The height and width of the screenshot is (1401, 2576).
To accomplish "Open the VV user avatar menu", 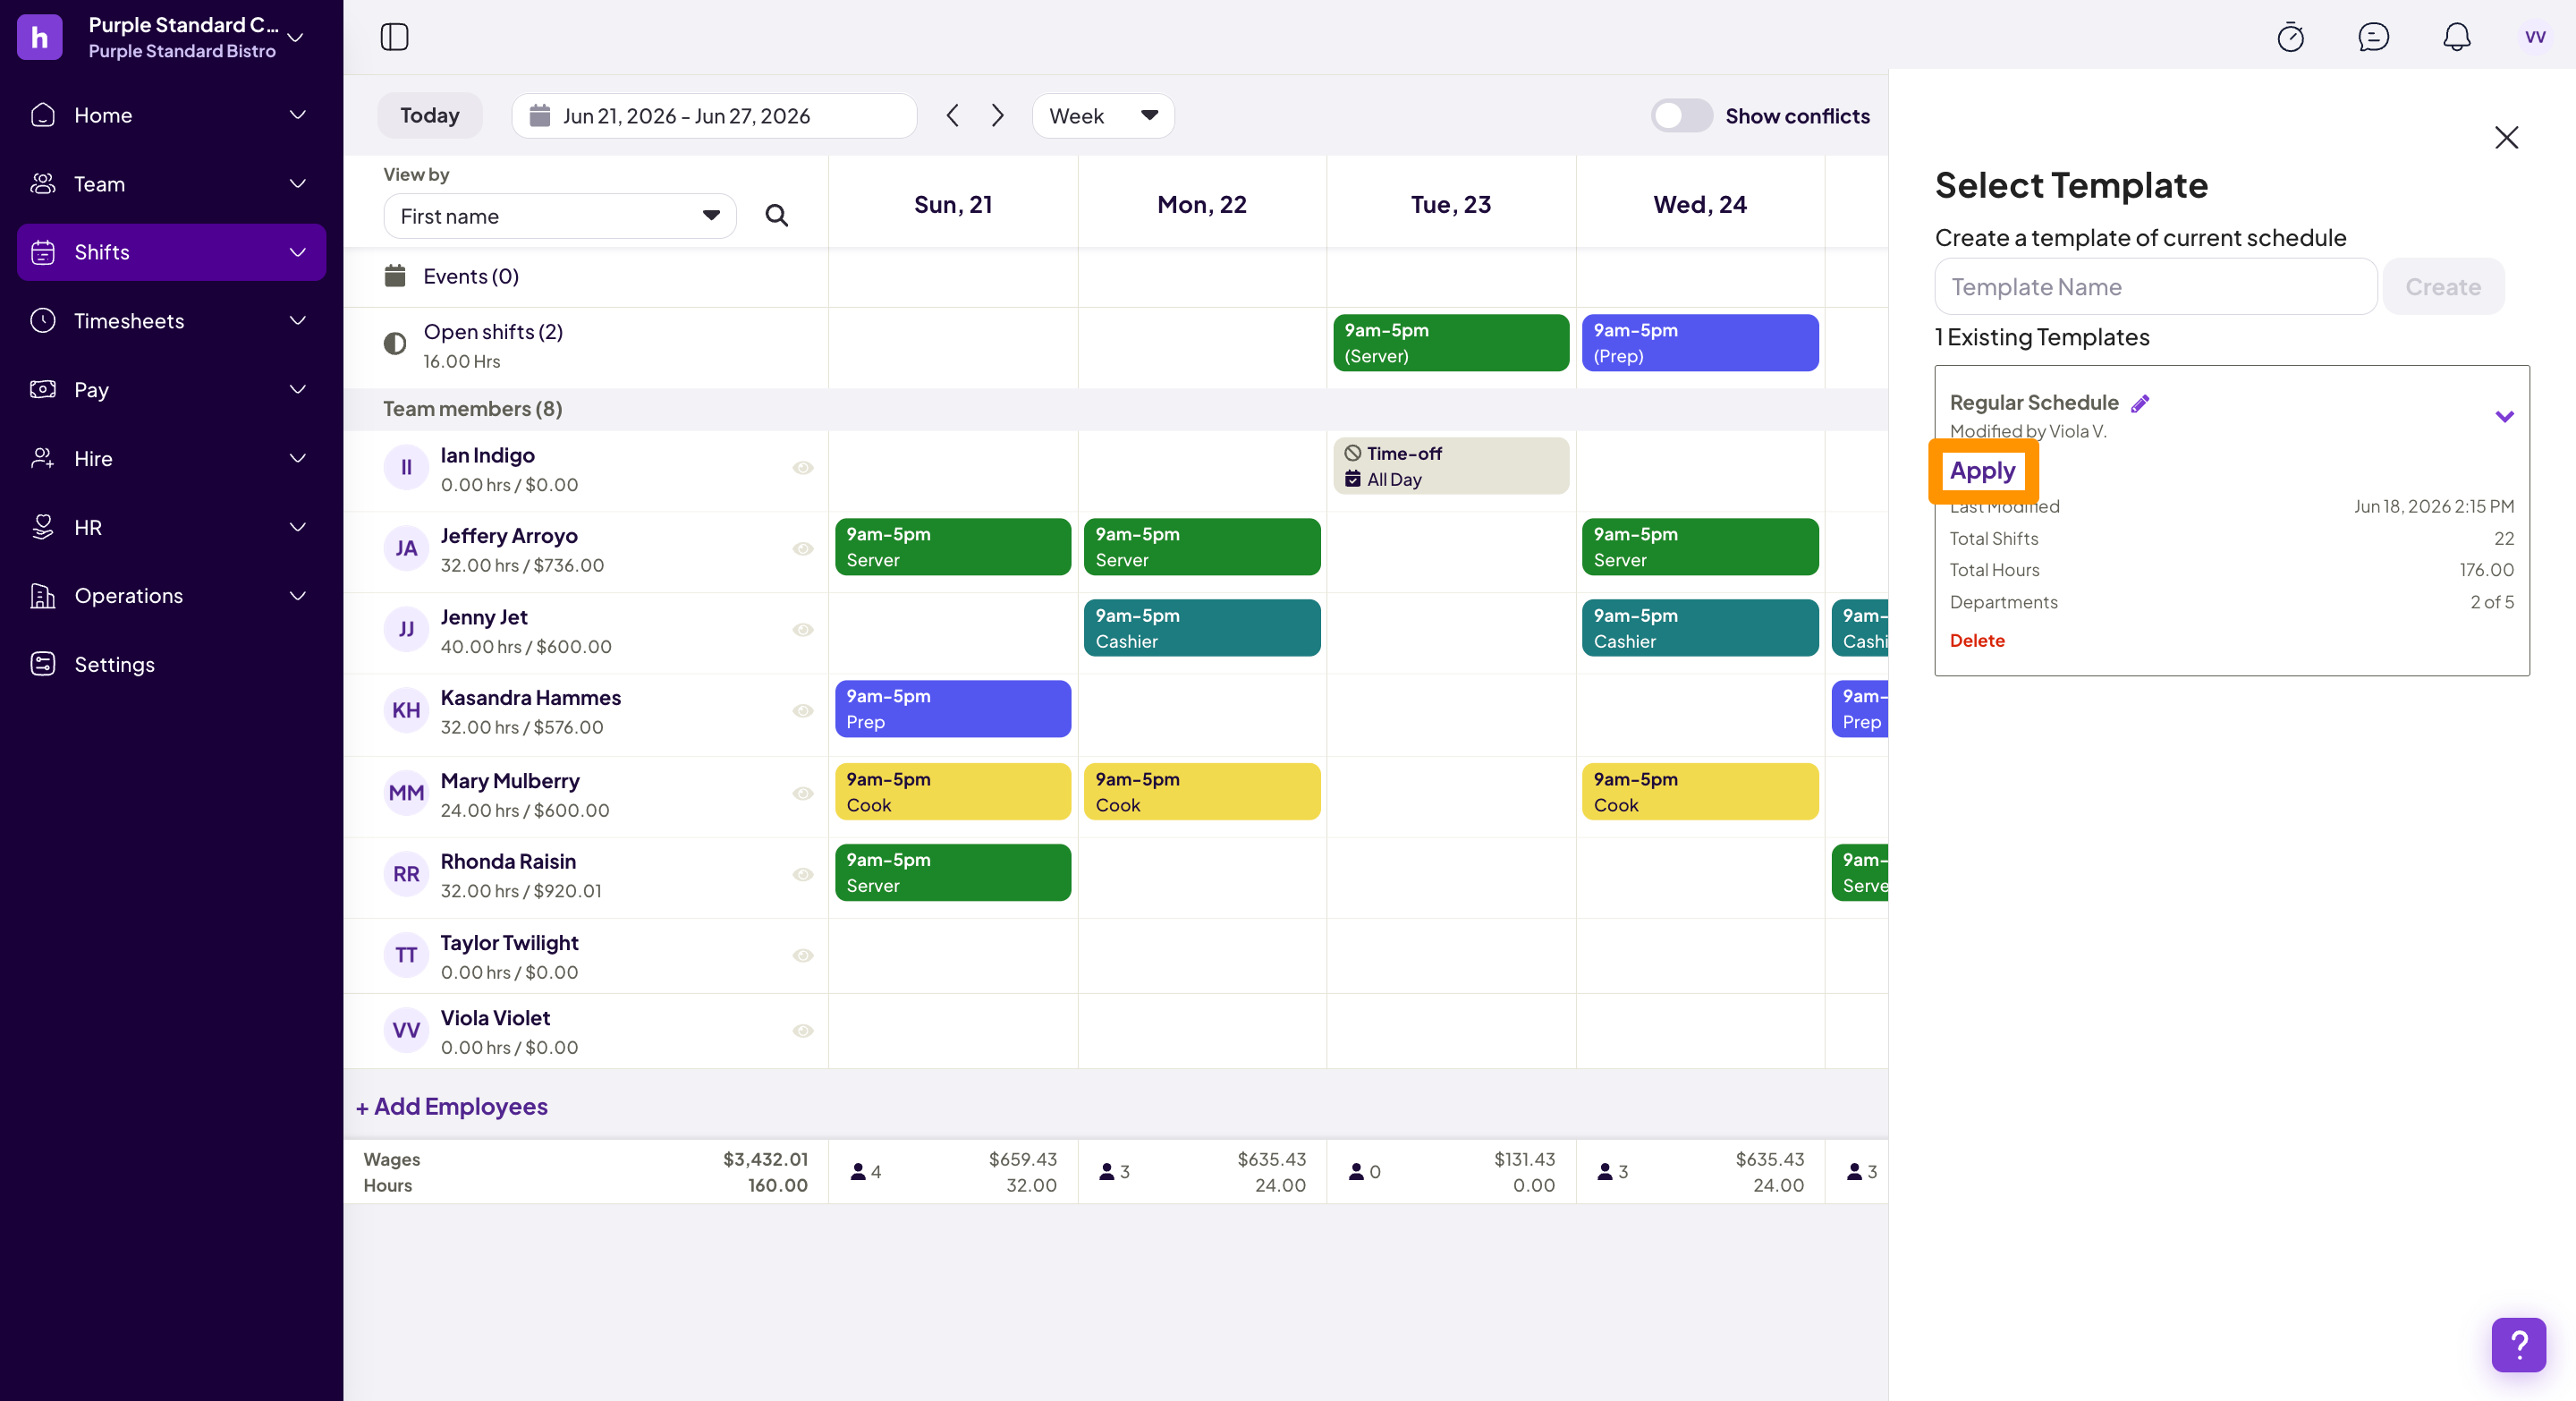I will pyautogui.click(x=2535, y=37).
